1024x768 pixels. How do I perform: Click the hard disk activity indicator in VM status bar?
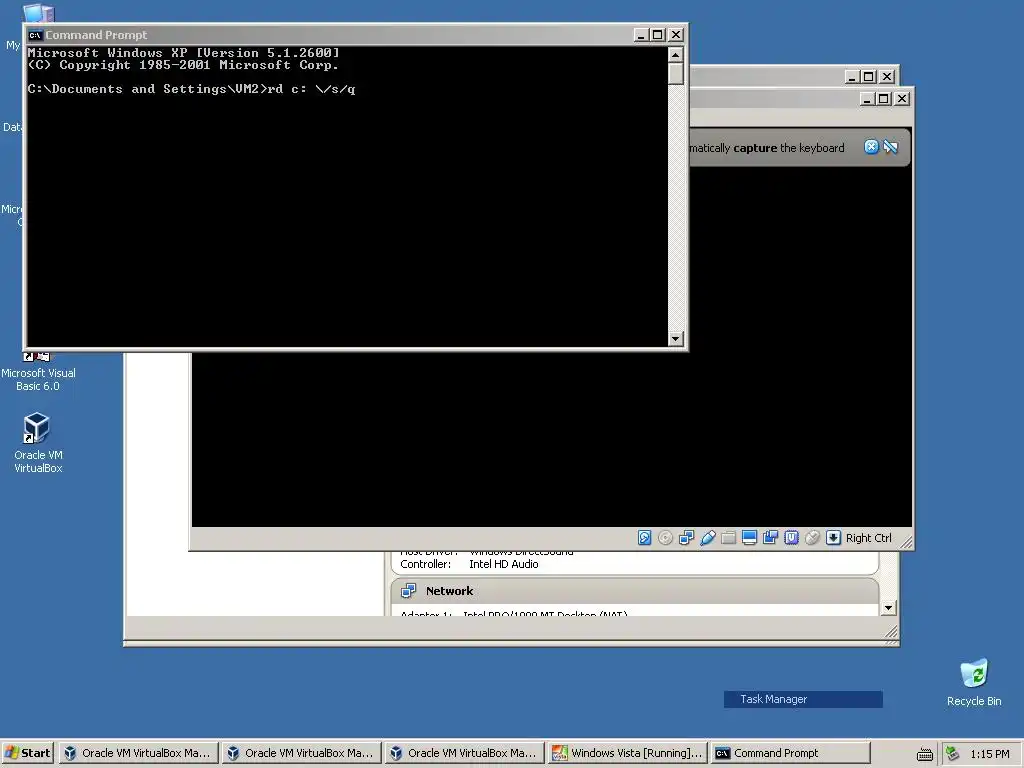pyautogui.click(x=644, y=537)
